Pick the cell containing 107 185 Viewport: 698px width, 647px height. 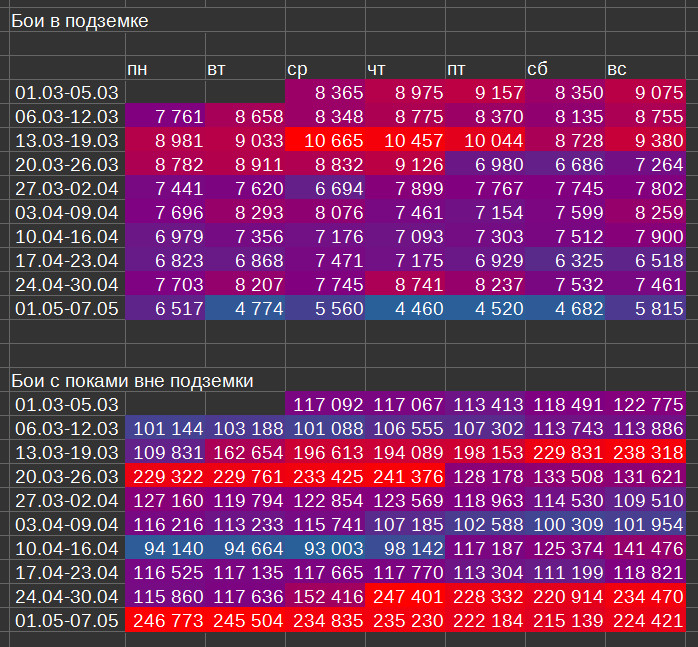[406, 525]
